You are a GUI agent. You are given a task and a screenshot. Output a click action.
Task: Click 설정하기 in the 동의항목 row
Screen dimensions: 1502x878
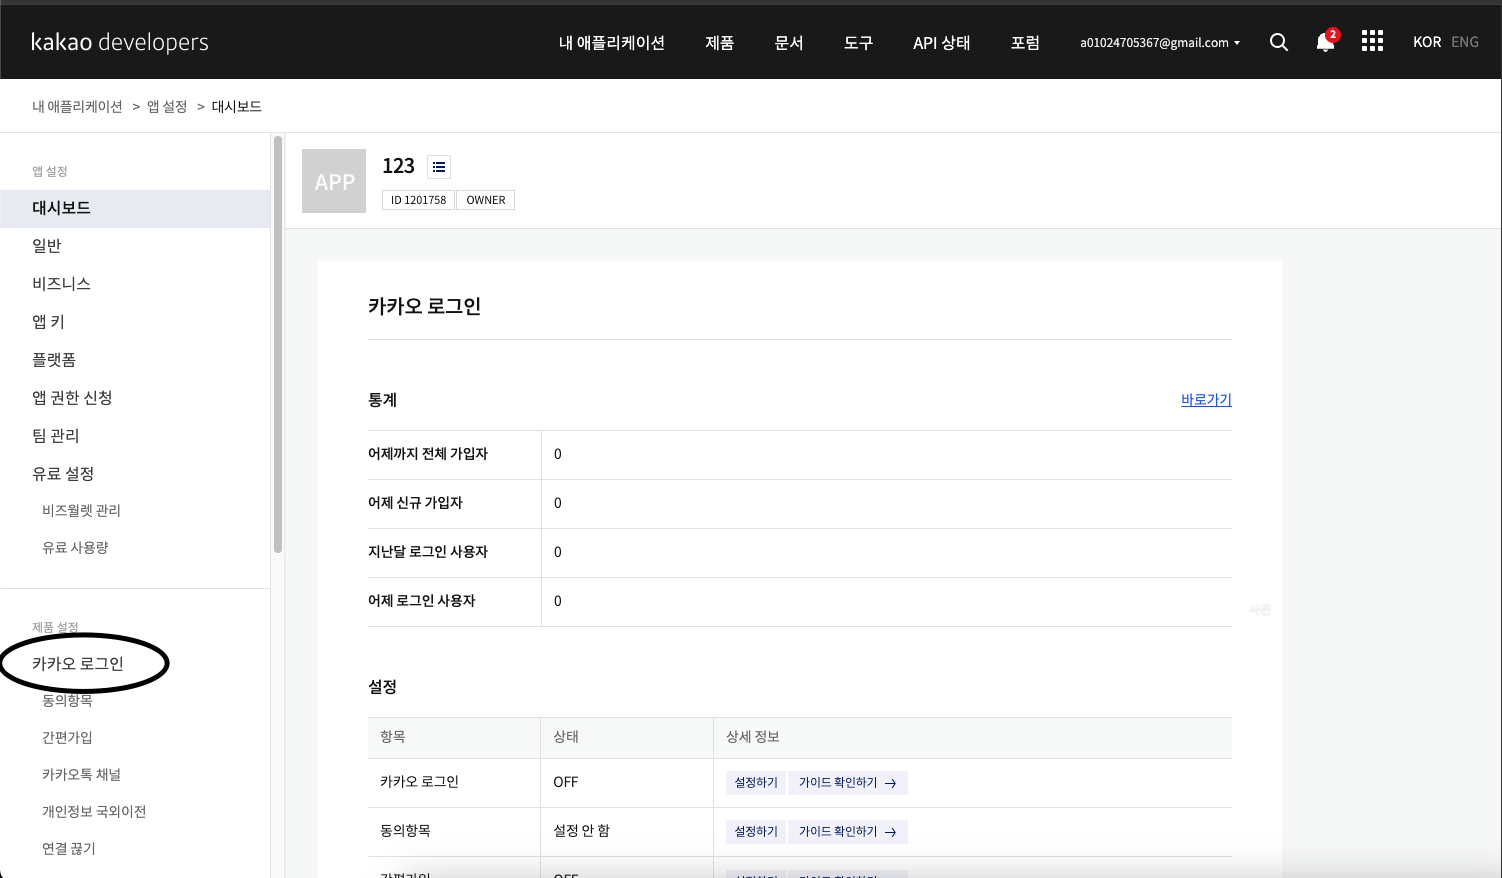coord(756,832)
